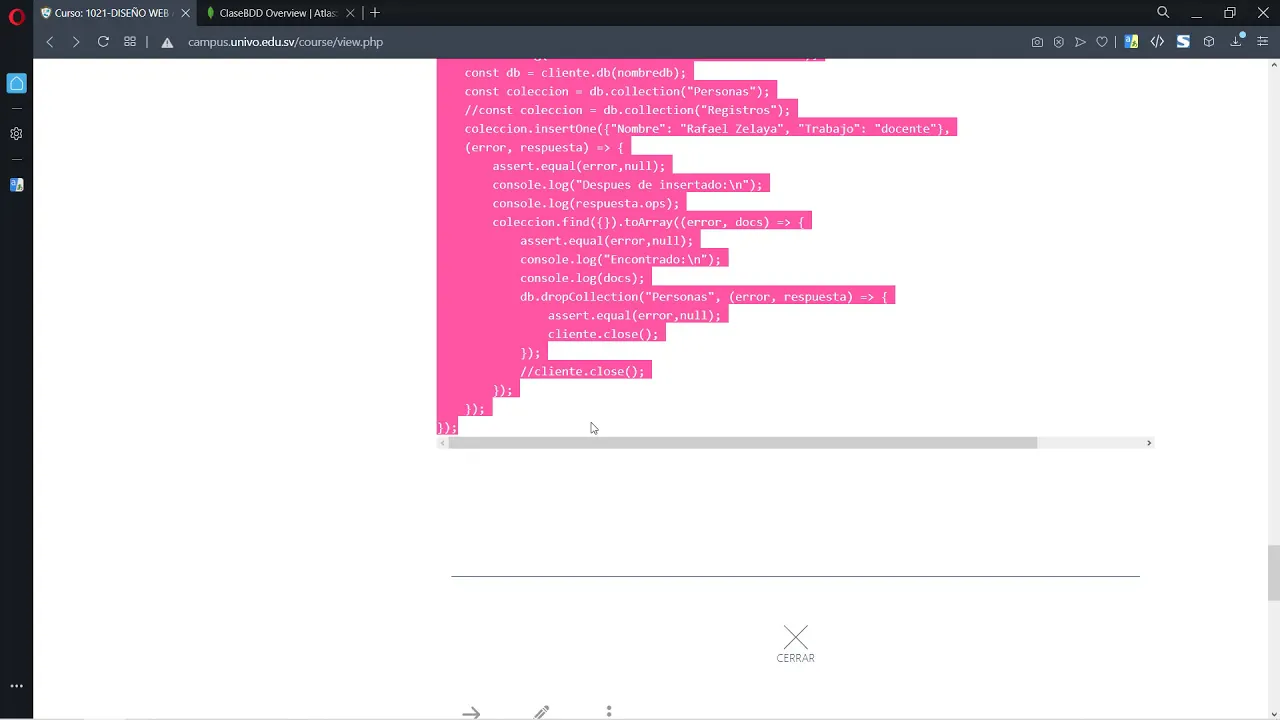The image size is (1280, 720).
Task: Click the page scrollbar up arrow
Action: coord(1273,64)
